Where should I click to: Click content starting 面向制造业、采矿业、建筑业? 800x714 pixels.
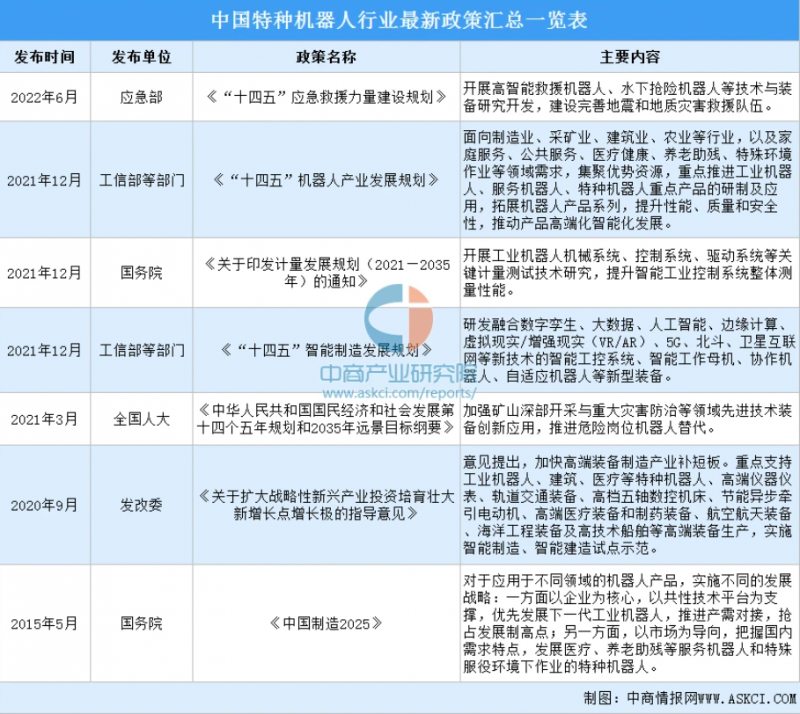628,180
